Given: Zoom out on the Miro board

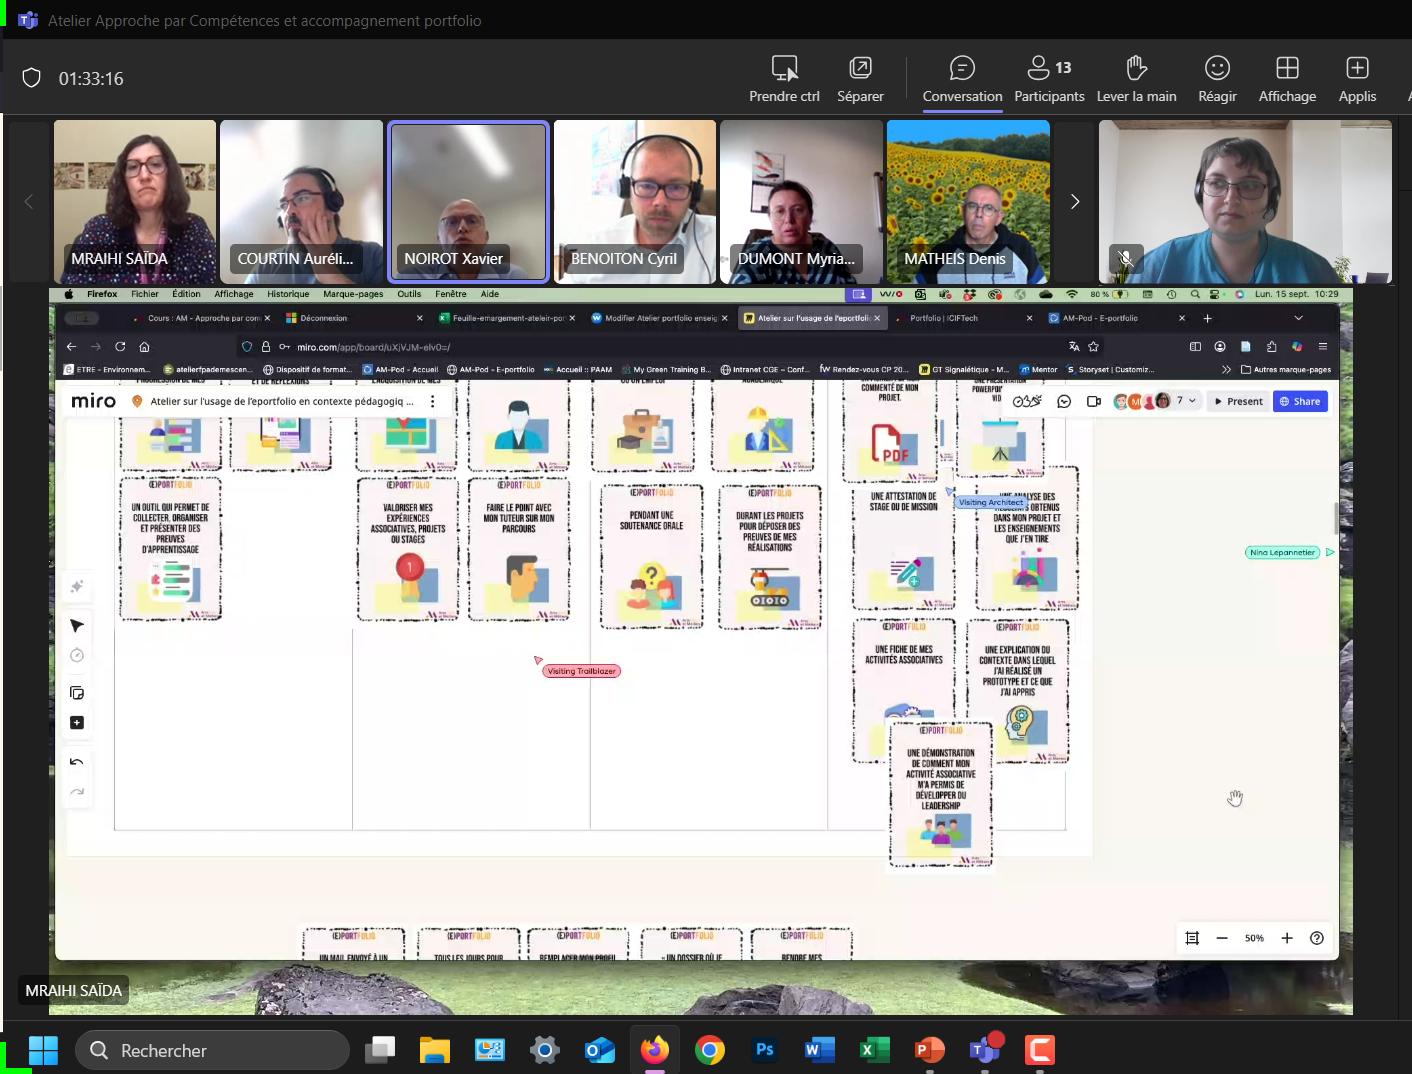Looking at the screenshot, I should [1222, 938].
